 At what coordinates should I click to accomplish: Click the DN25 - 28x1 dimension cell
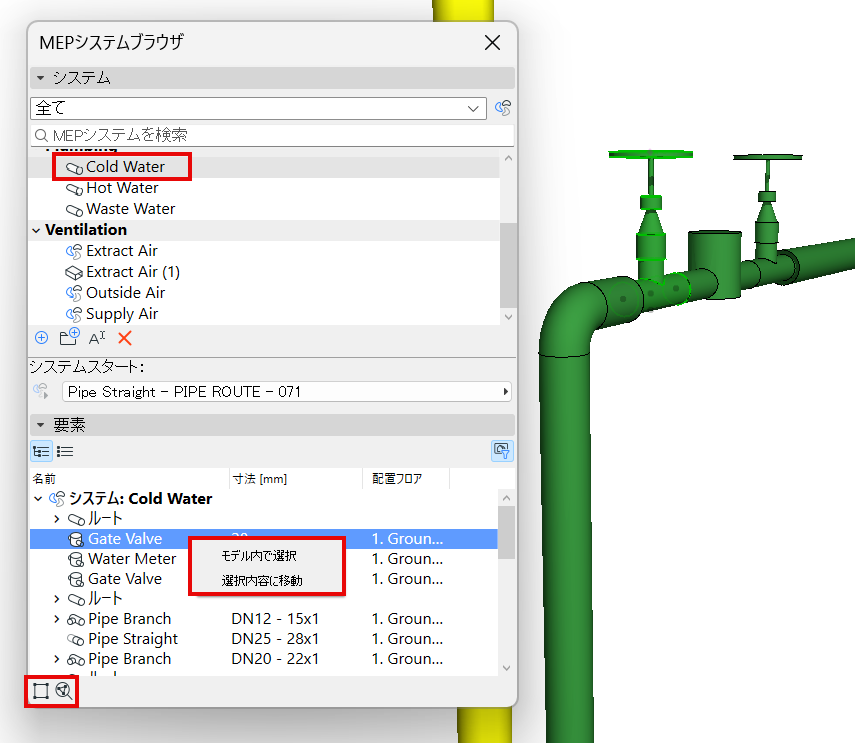275,639
